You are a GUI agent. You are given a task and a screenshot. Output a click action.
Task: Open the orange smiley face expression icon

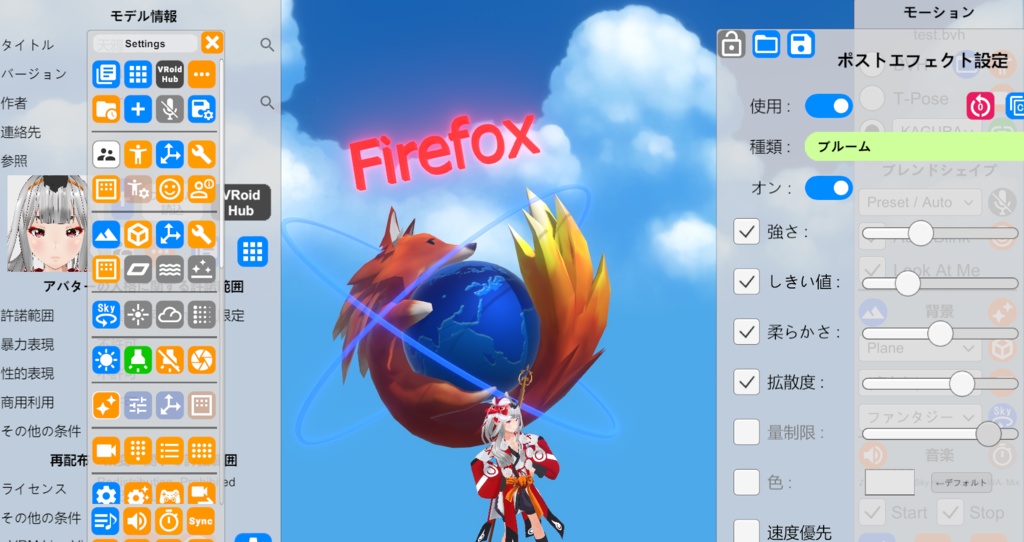[x=170, y=189]
